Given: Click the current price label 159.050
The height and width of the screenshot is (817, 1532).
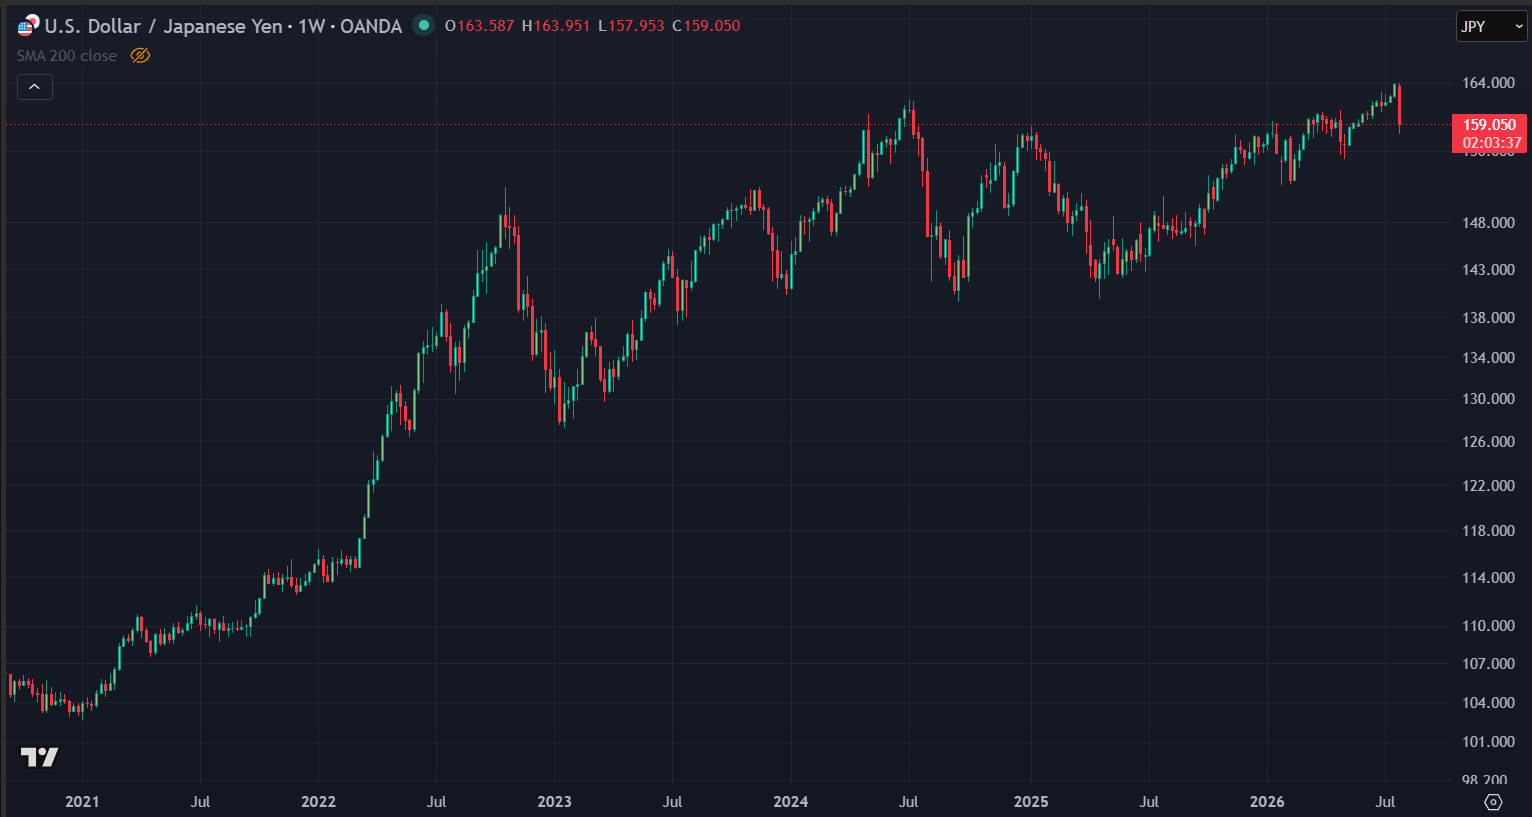Looking at the screenshot, I should (x=1489, y=125).
